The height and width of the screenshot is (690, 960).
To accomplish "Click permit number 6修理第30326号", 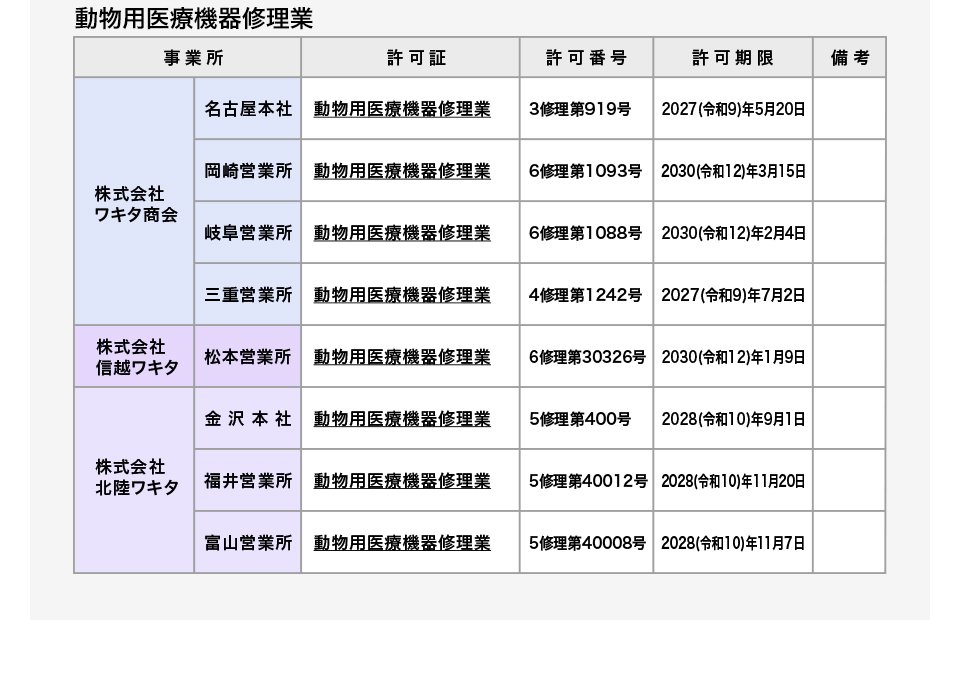I will coord(587,357).
